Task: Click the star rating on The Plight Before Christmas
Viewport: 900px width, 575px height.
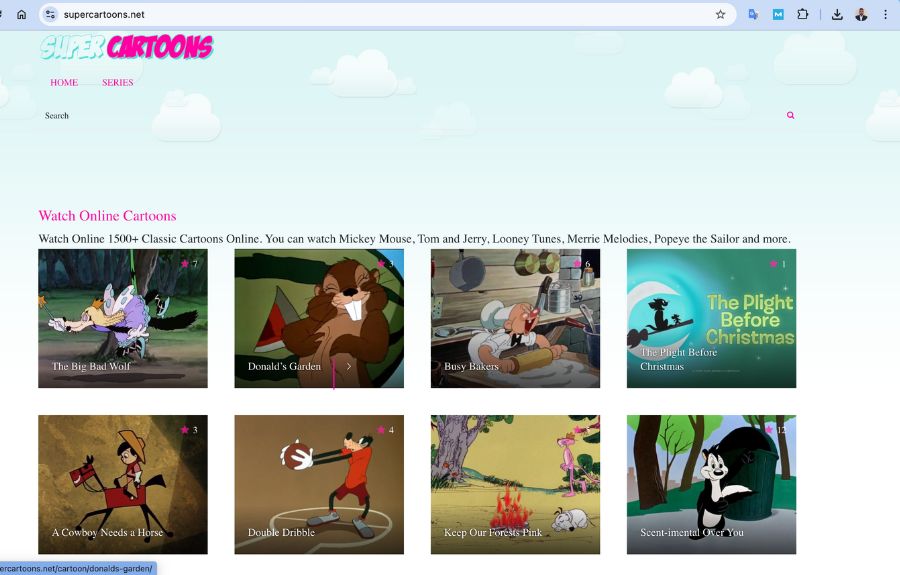Action: (778, 263)
